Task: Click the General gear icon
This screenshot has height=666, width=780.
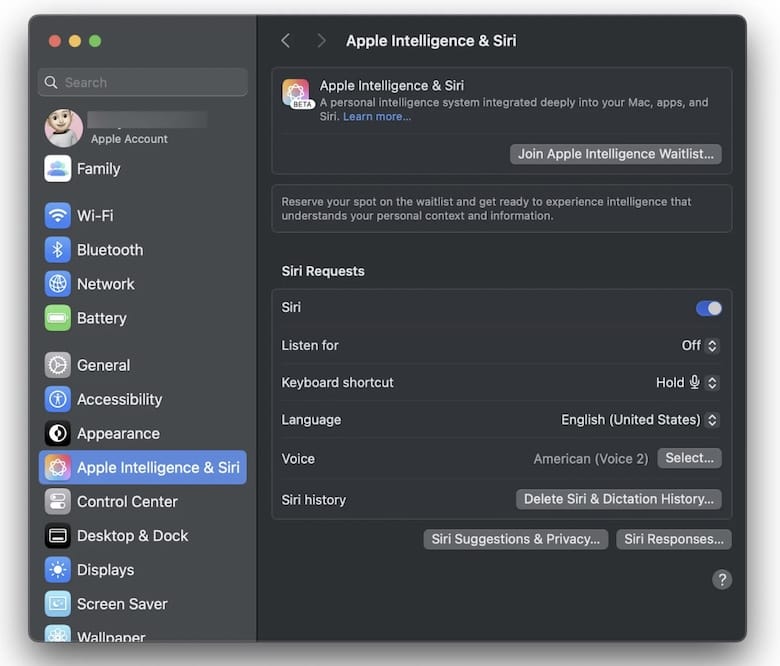Action: click(57, 365)
